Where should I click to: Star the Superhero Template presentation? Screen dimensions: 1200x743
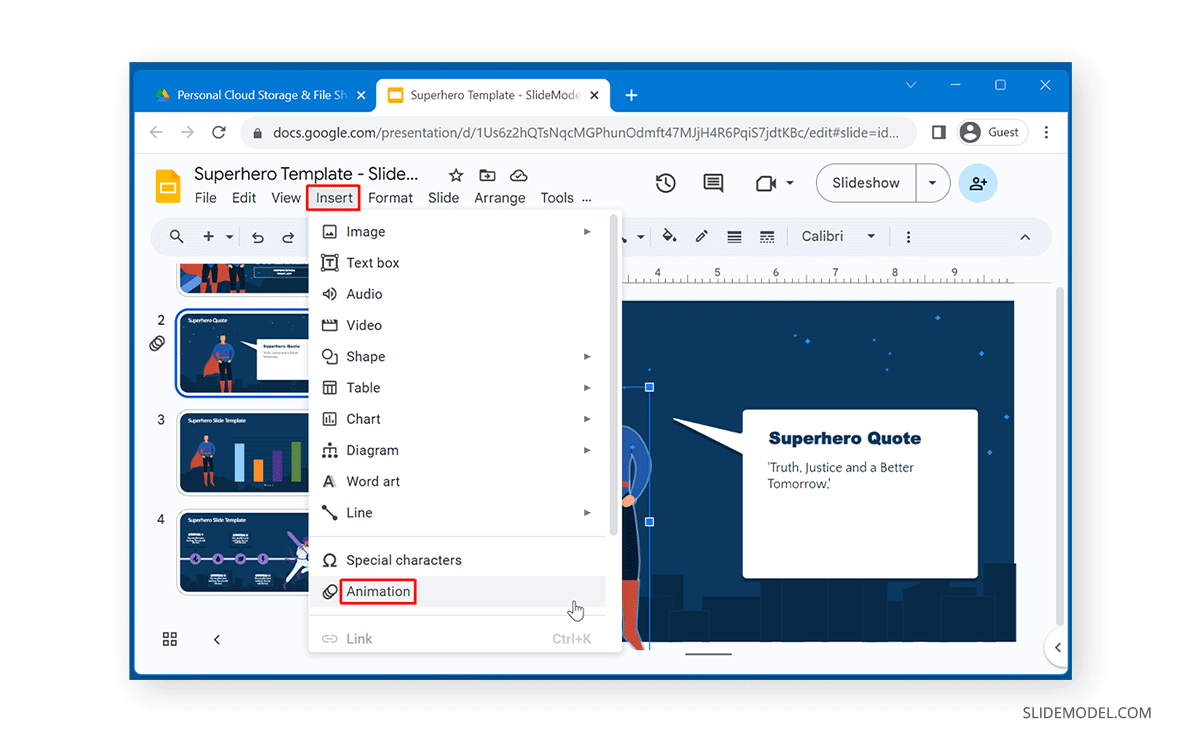click(456, 175)
